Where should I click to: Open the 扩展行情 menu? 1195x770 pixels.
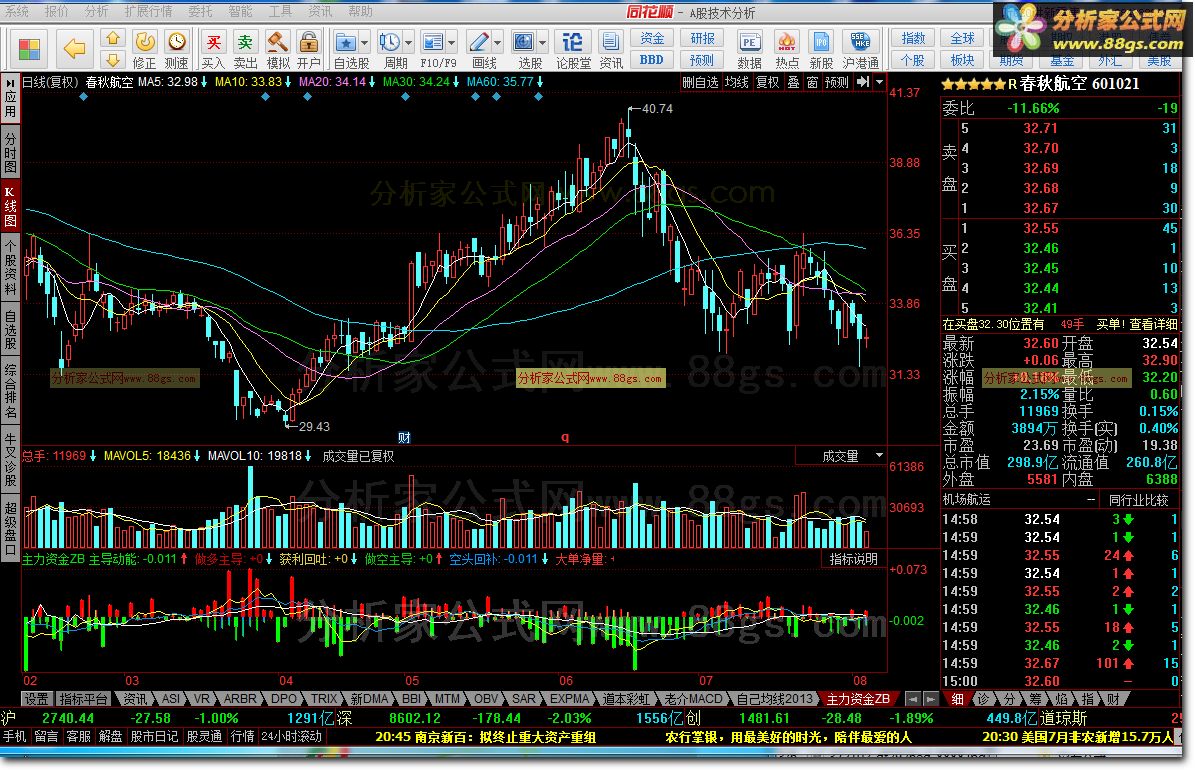click(148, 11)
